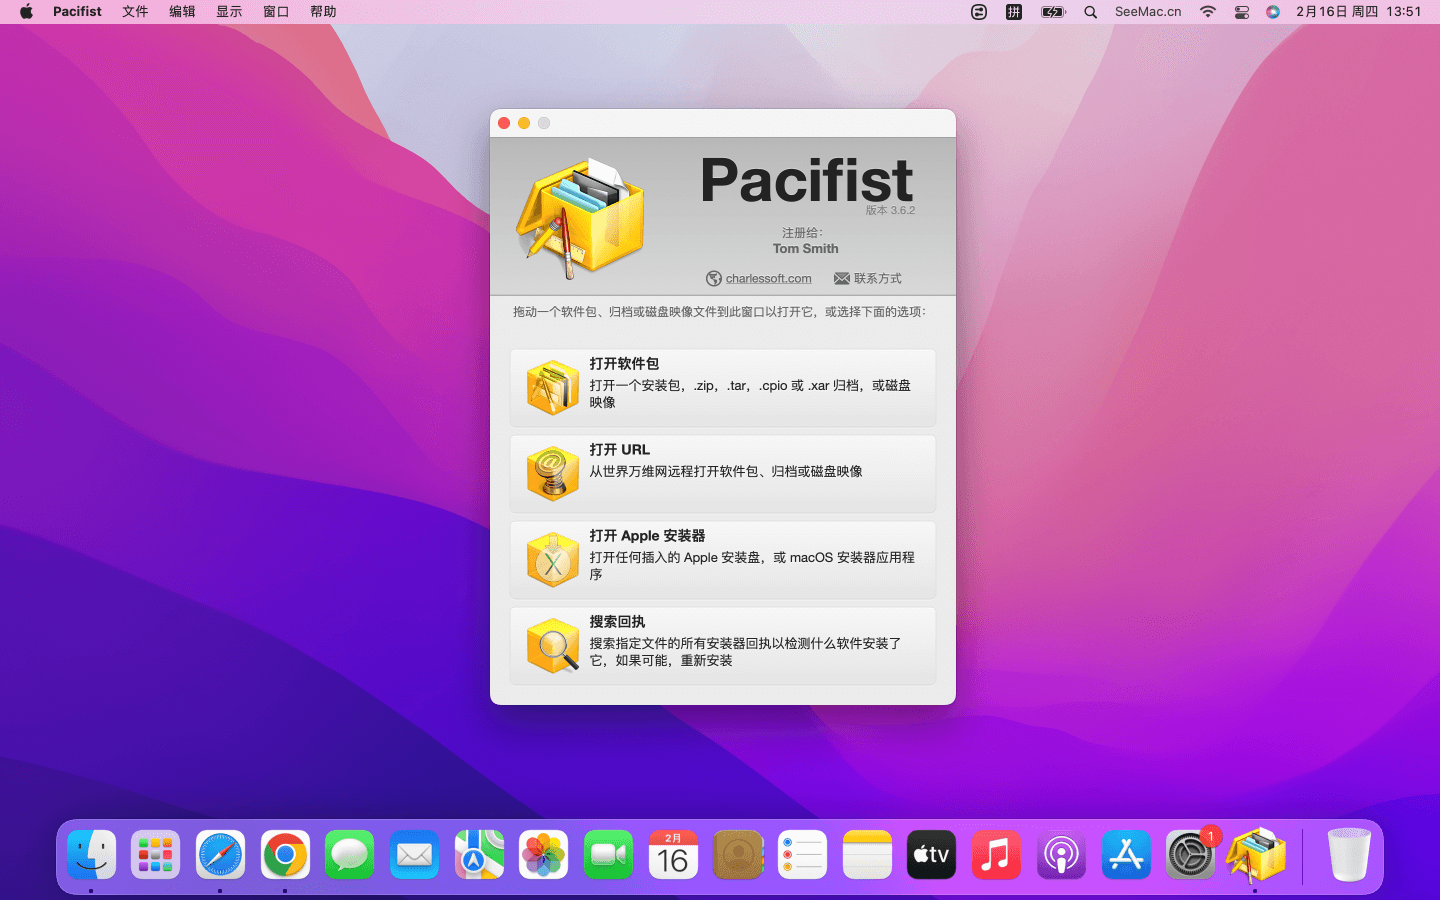
Task: Click the 拼 input method icon
Action: (x=1014, y=12)
